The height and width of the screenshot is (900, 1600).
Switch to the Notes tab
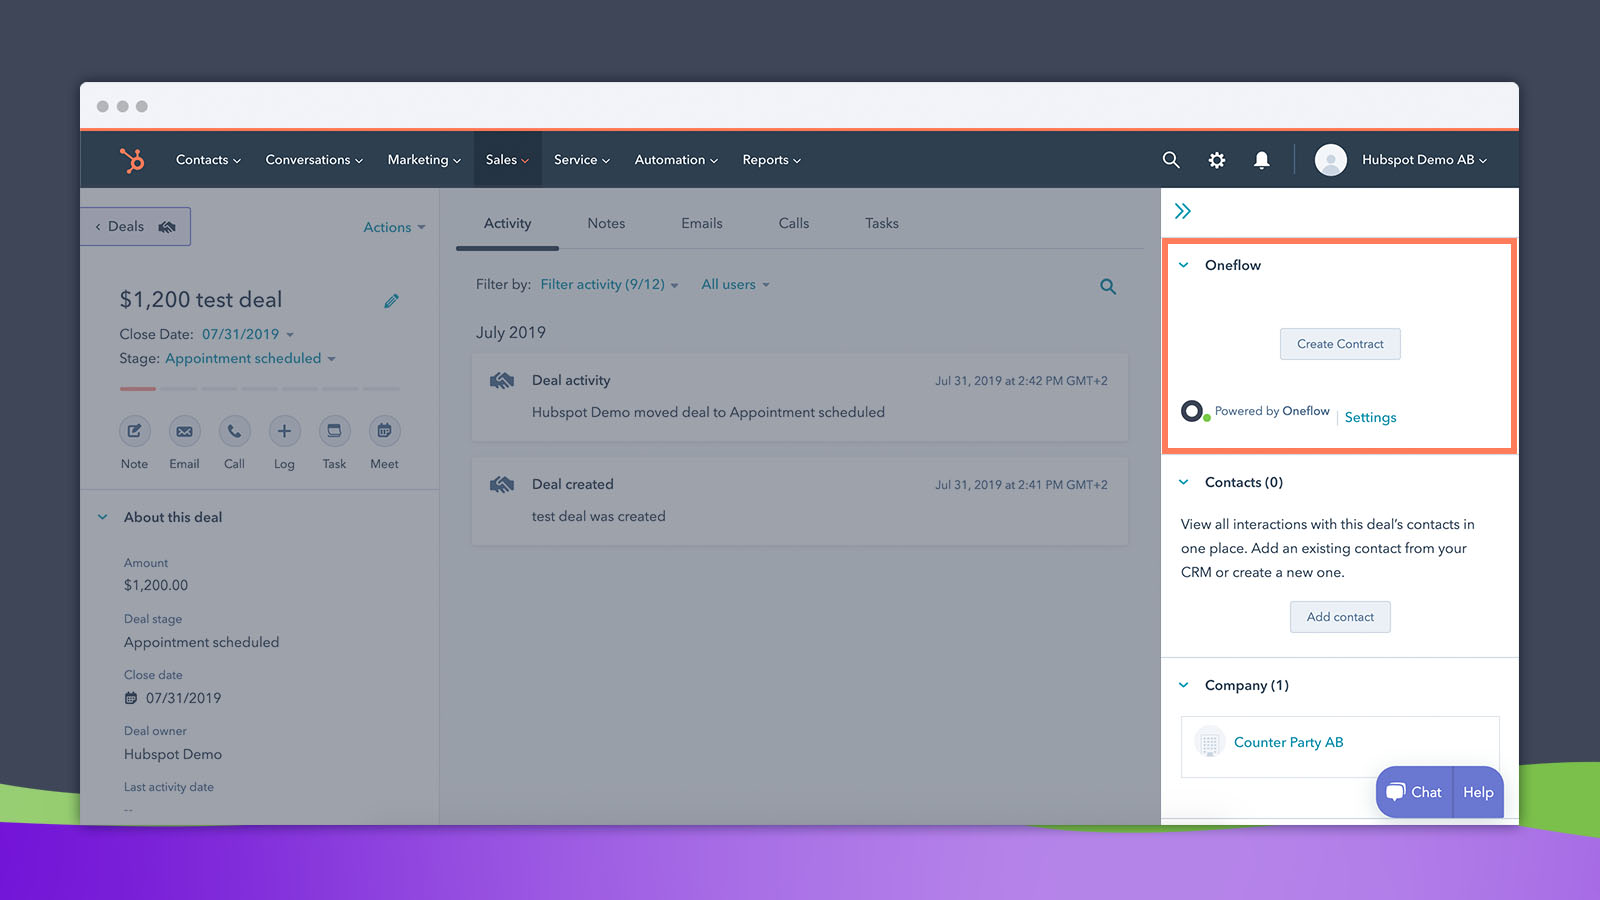(606, 223)
